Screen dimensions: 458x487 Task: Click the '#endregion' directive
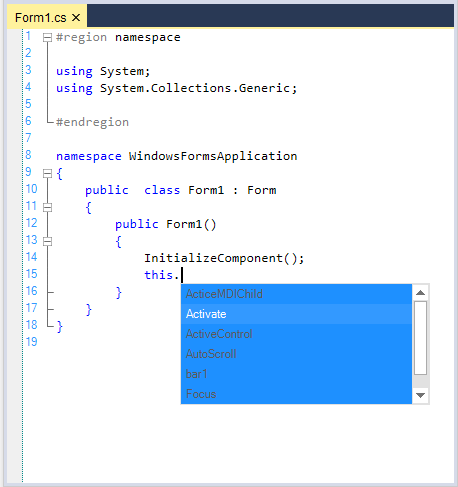click(x=92, y=122)
